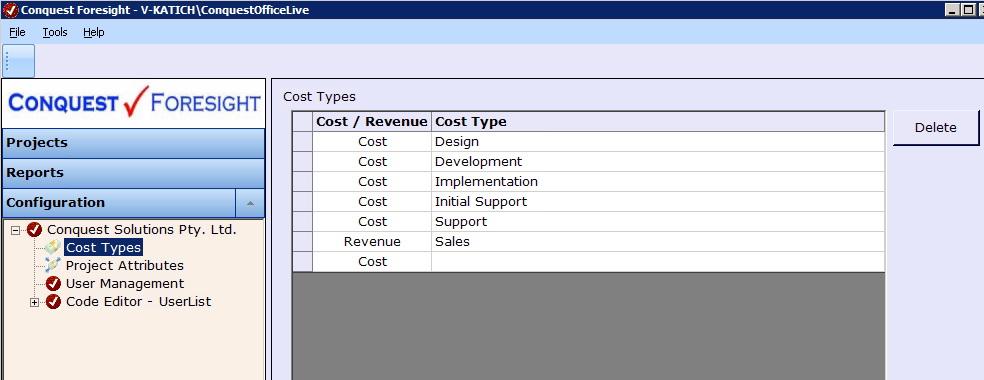Click the empty Cost Type cell in last row
The width and height of the screenshot is (984, 380).
coord(658,261)
